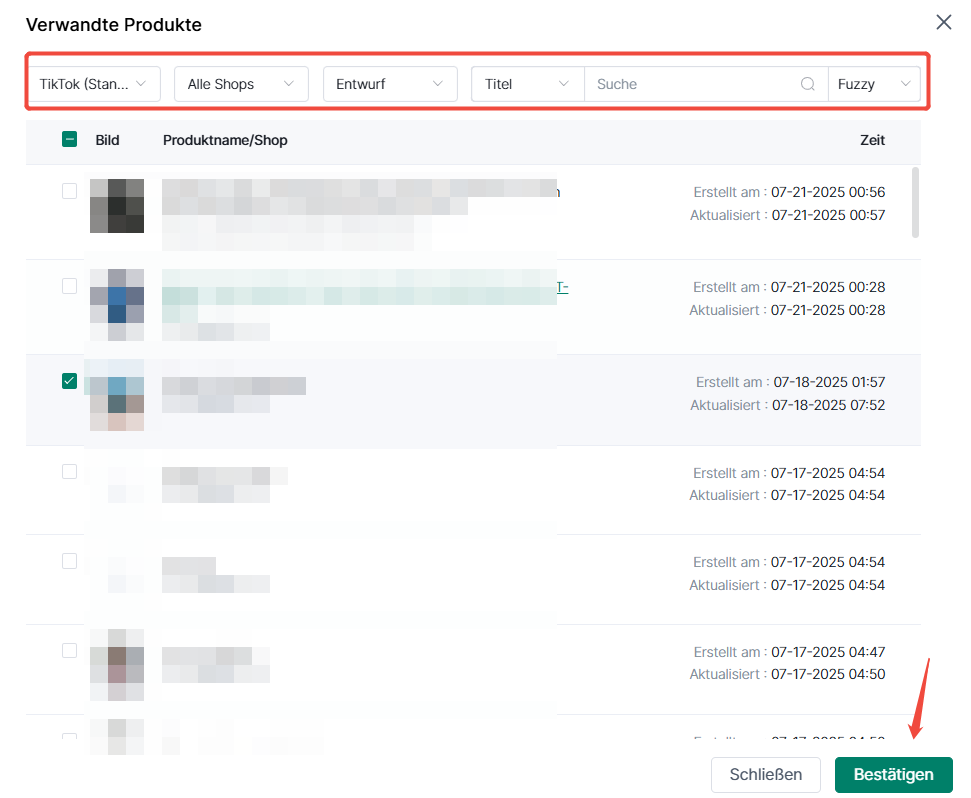Click the Bild column header
This screenshot has height=798, width=971.
[107, 141]
